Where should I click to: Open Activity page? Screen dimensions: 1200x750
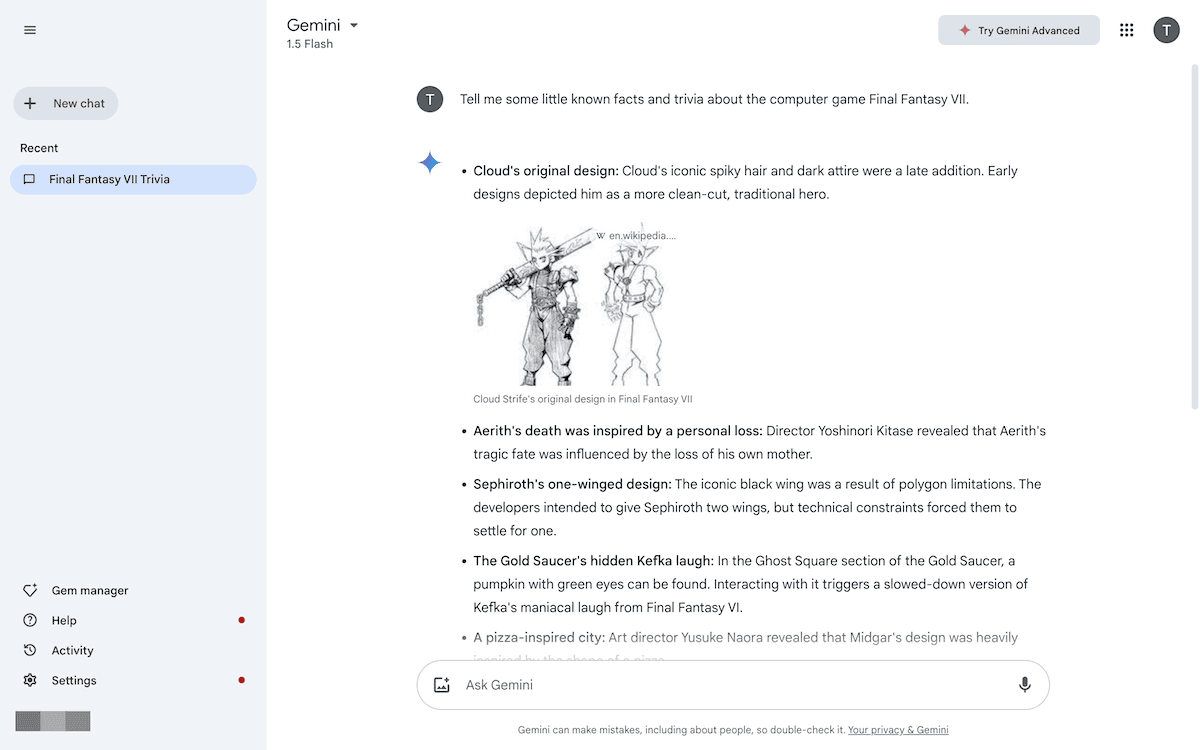click(x=72, y=651)
